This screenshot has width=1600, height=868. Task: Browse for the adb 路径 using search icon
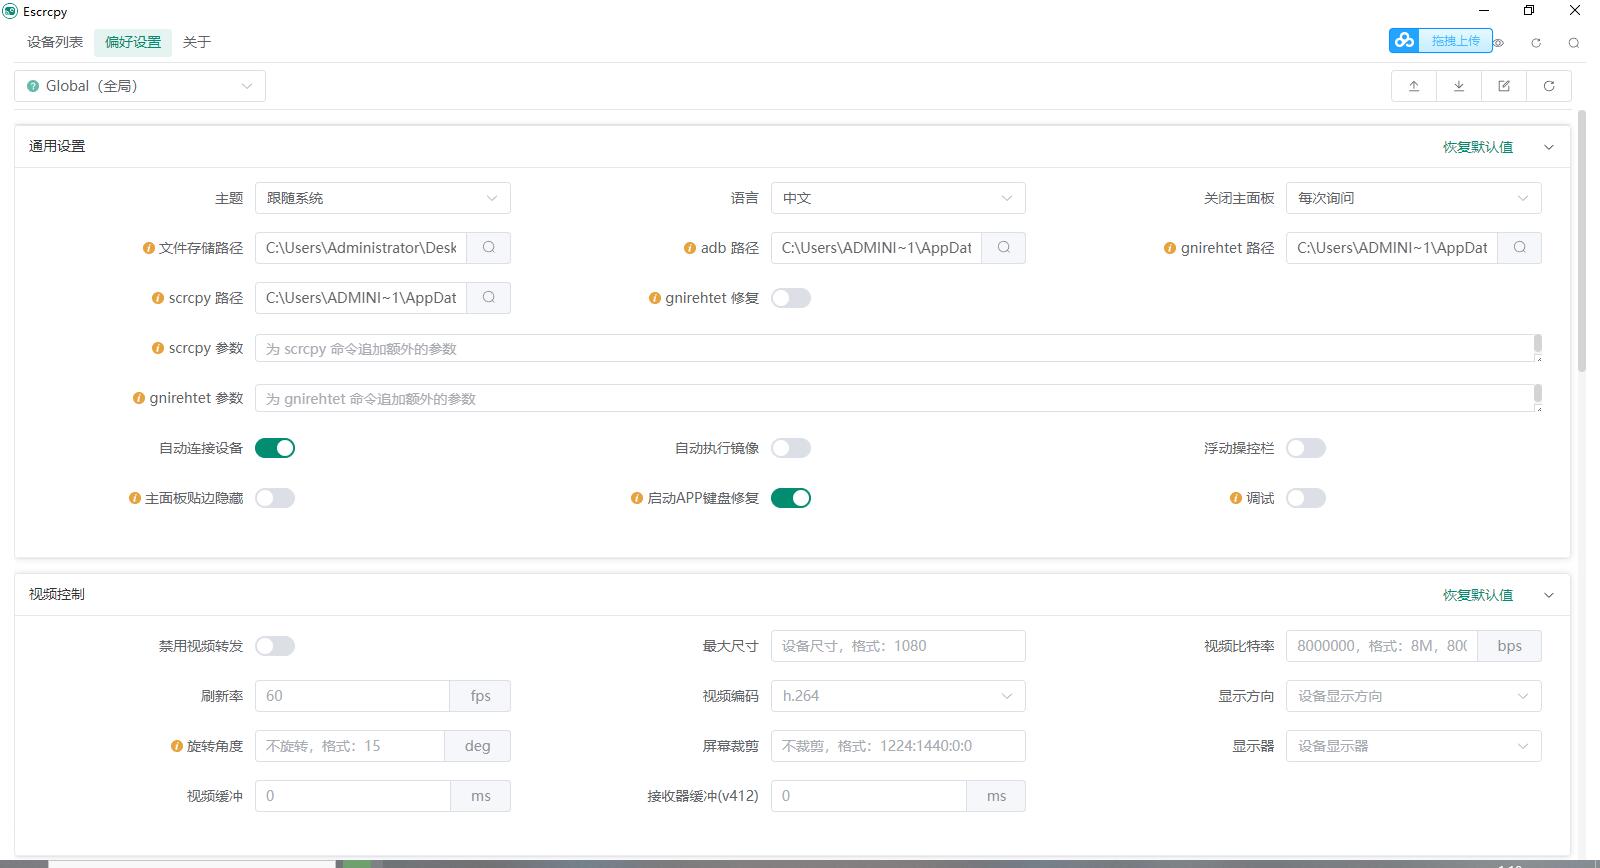(x=1003, y=248)
